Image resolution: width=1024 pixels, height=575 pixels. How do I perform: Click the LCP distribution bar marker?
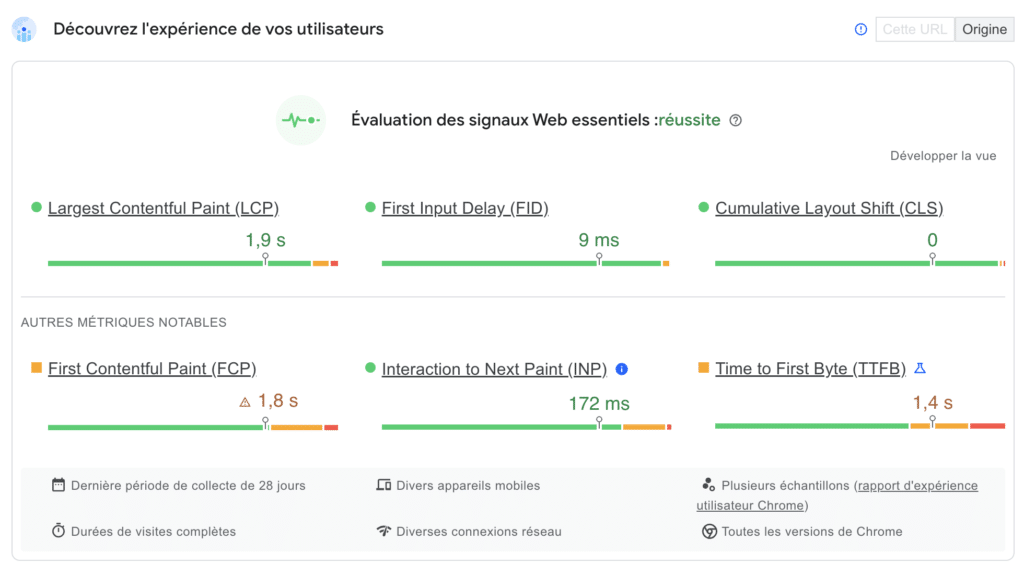265,259
